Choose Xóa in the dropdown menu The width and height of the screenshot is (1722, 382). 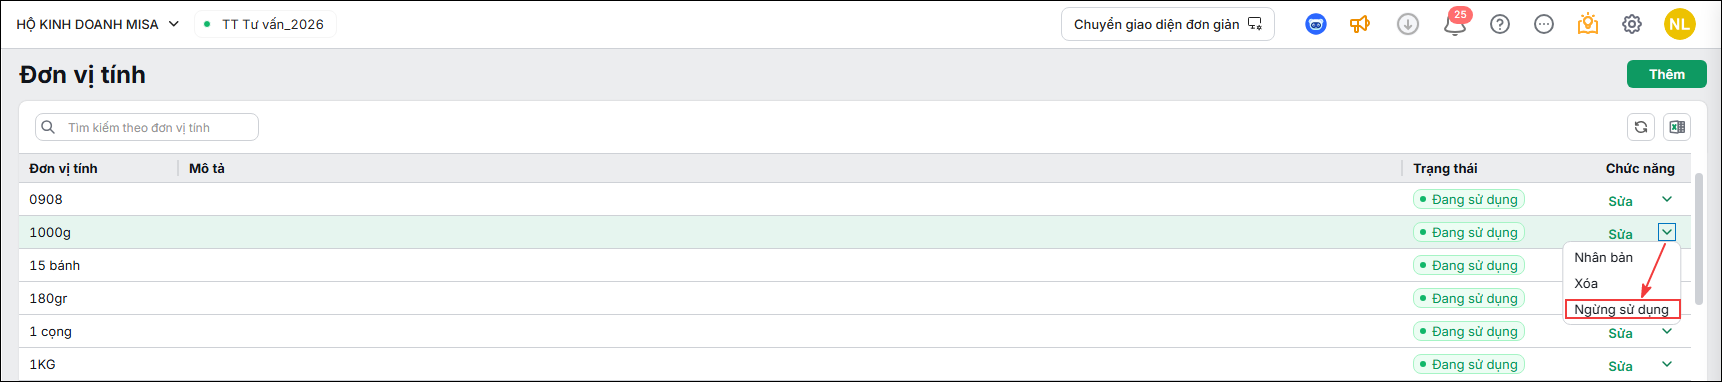pyautogui.click(x=1586, y=283)
